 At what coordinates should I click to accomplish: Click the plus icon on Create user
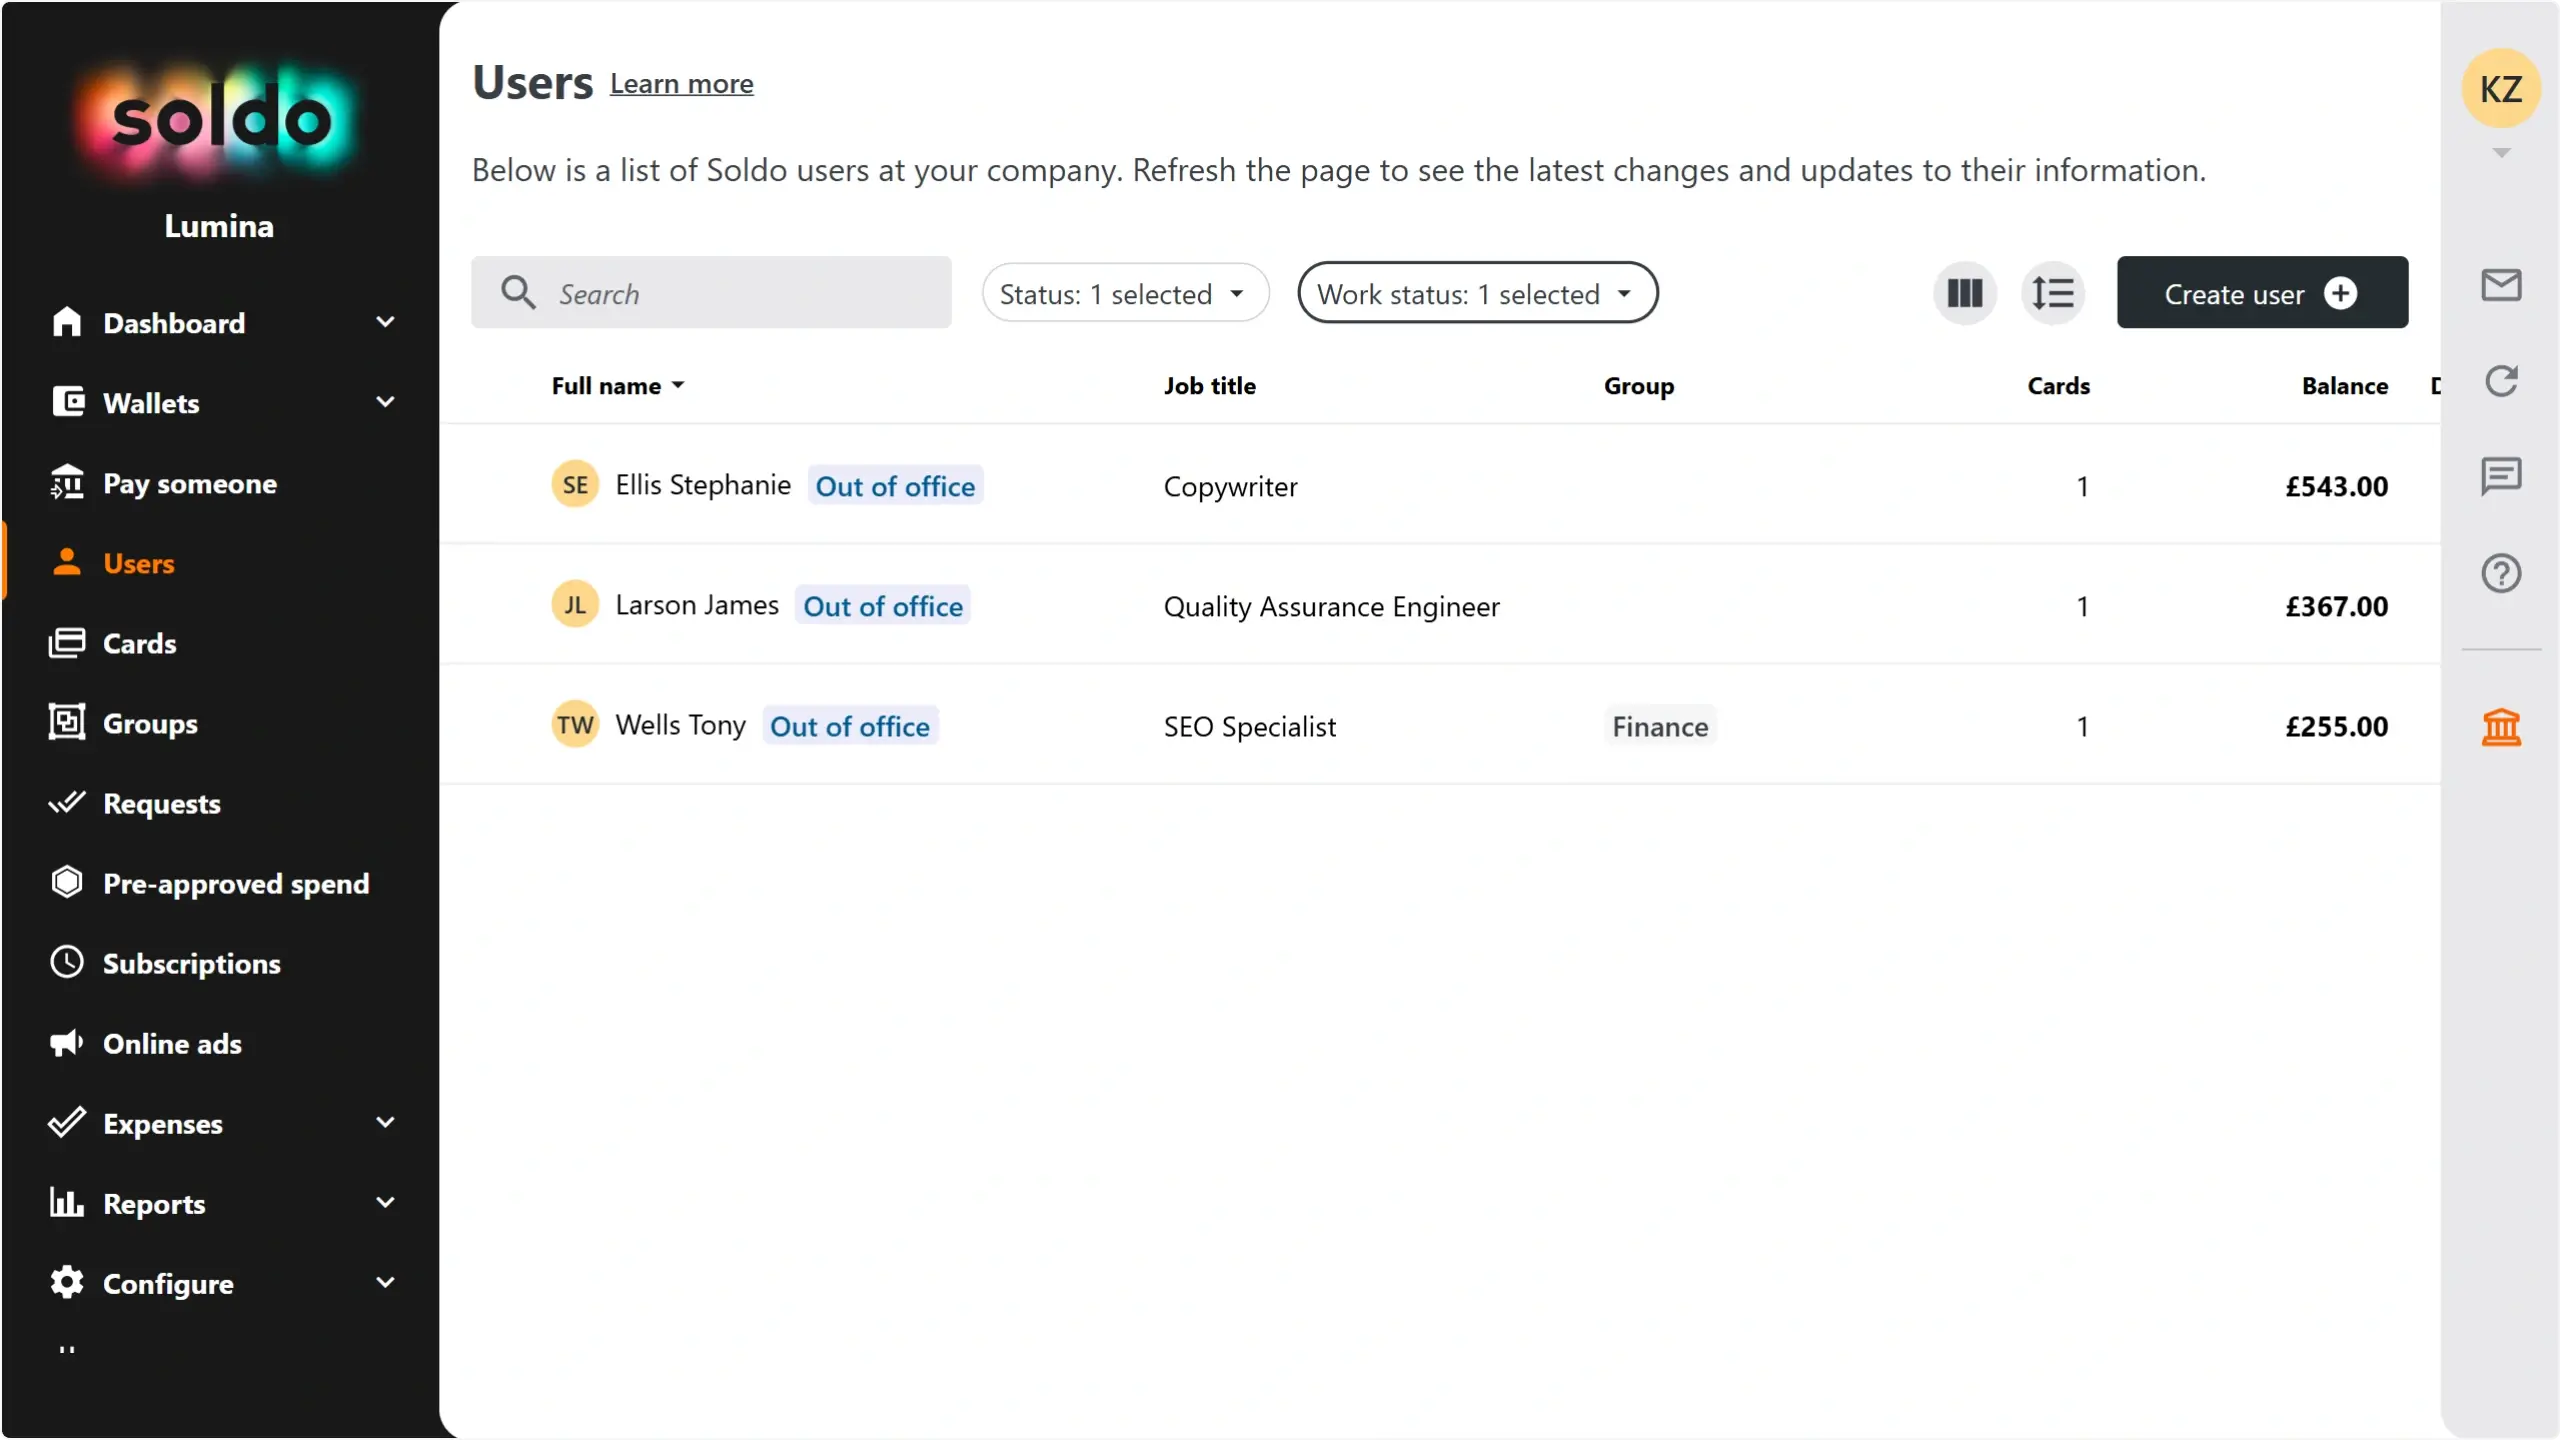pos(2340,294)
